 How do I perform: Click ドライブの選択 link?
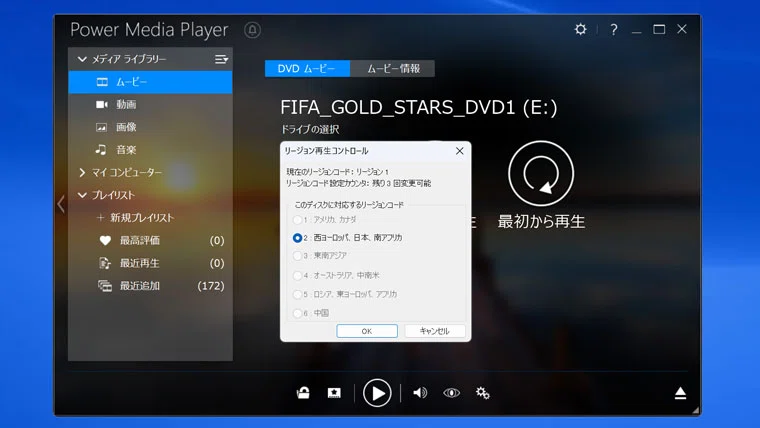(310, 129)
